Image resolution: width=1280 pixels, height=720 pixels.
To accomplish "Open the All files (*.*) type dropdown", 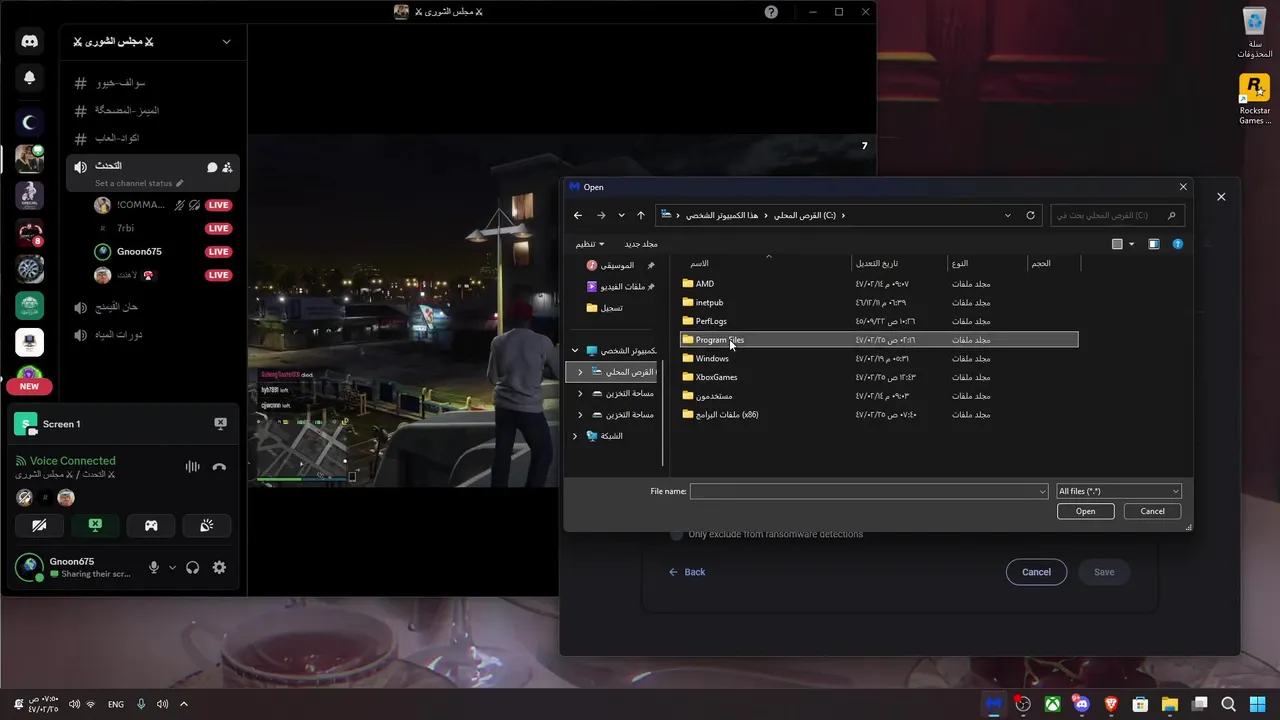I will (x=1118, y=491).
